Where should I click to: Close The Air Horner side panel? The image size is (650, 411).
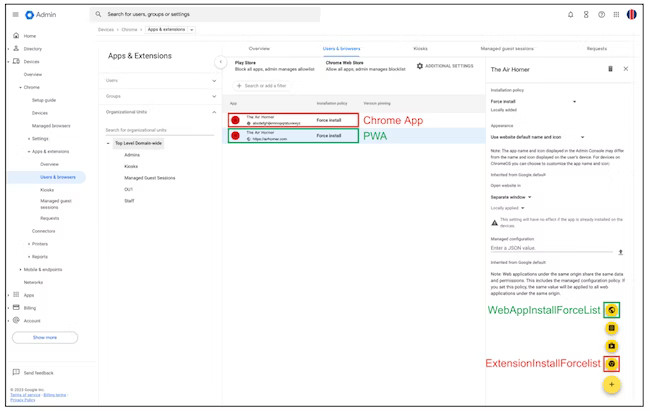click(626, 69)
